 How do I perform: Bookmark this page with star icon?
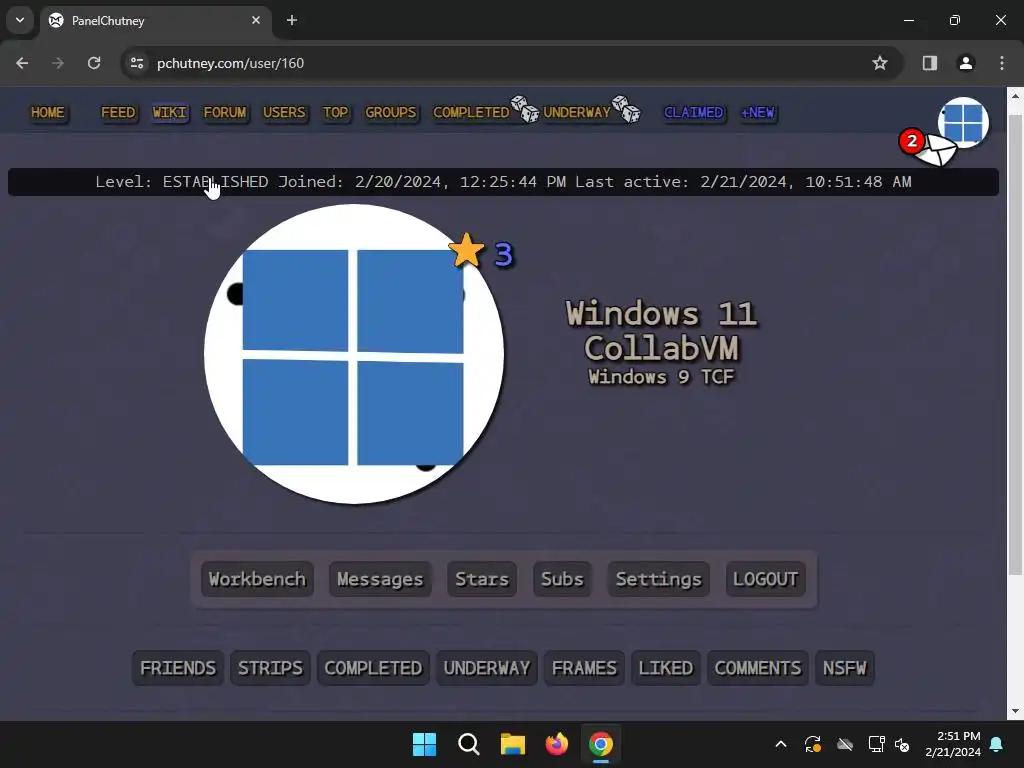point(880,63)
